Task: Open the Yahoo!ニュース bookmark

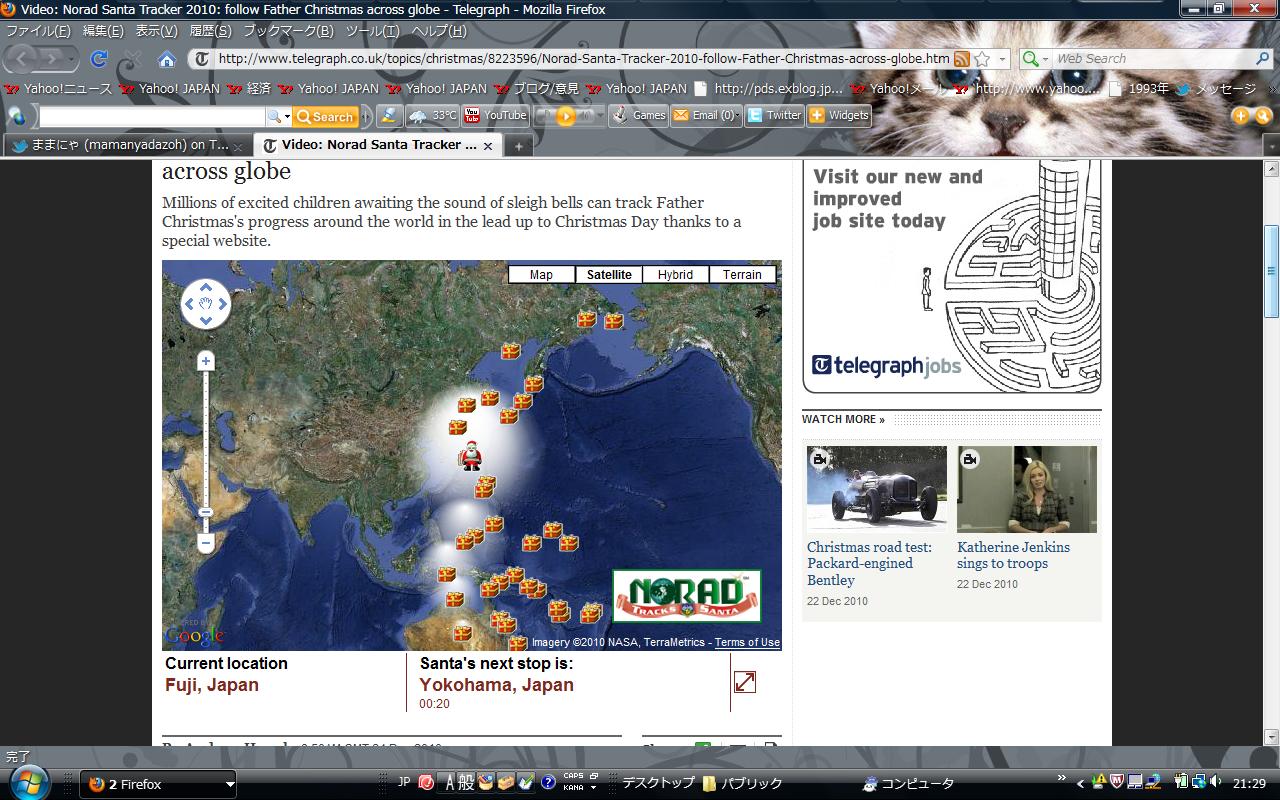Action: (x=59, y=89)
